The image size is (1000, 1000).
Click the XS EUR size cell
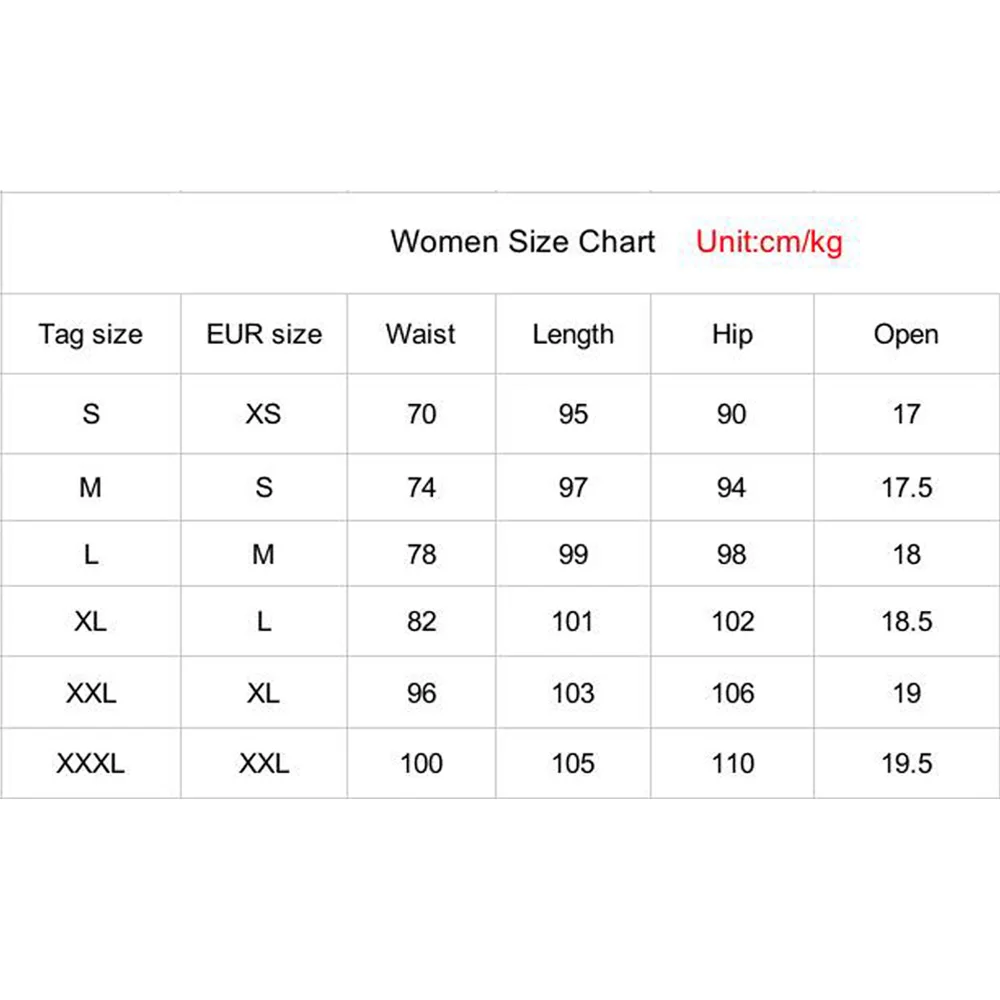263,415
